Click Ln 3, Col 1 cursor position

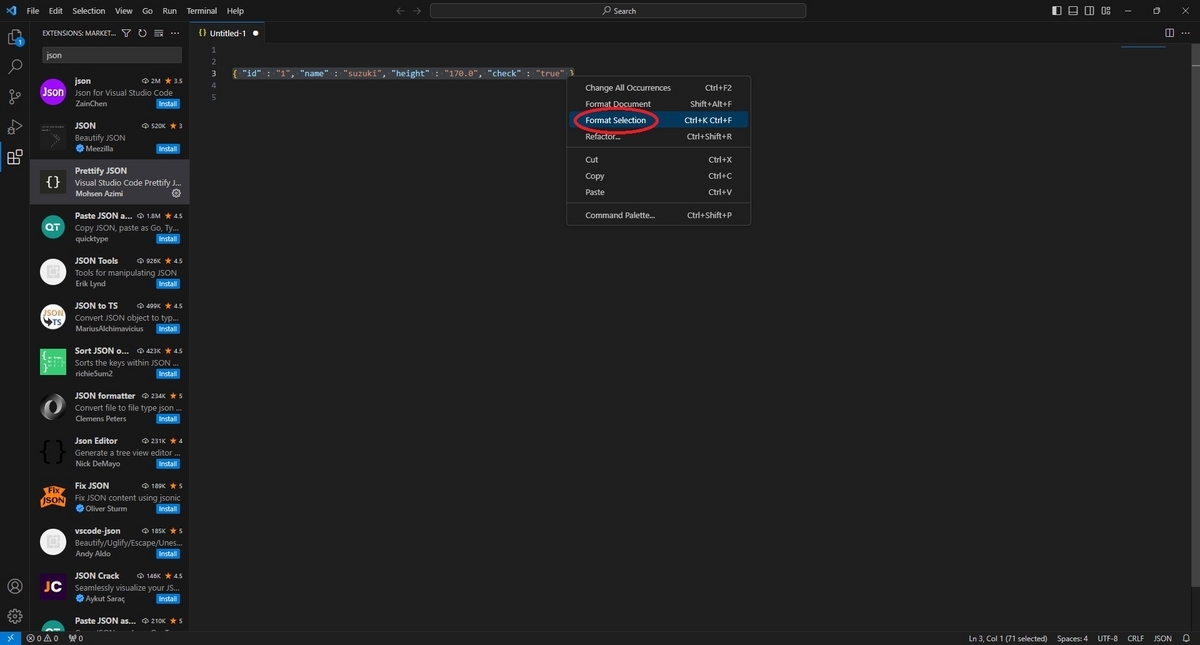tap(1008, 638)
